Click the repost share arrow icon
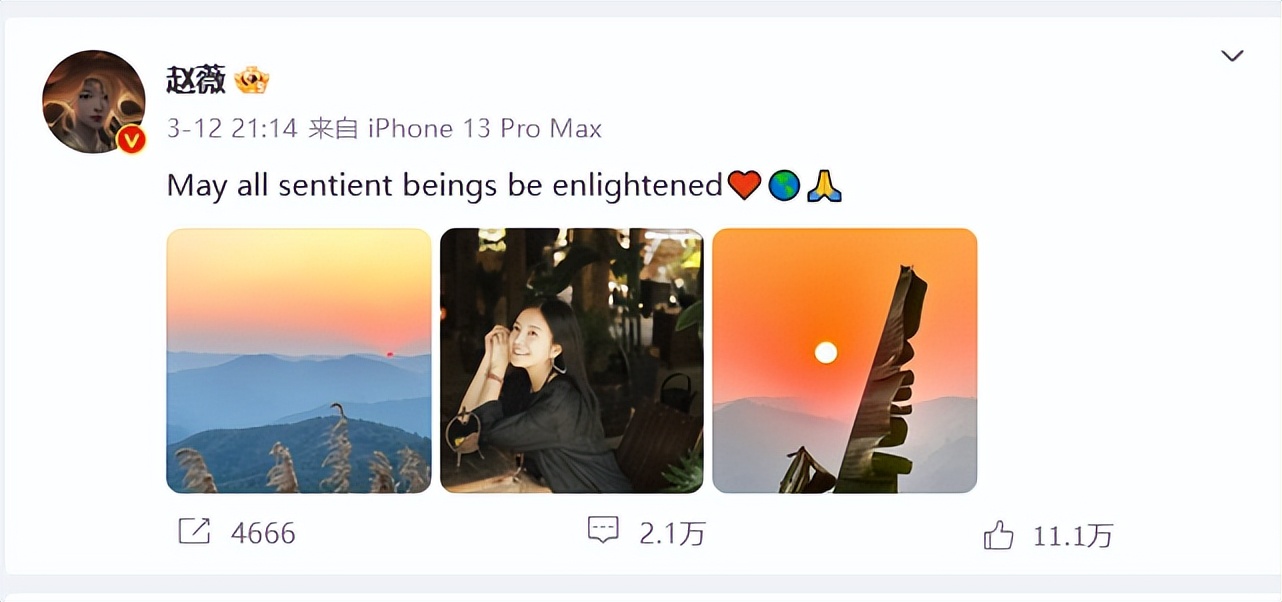The width and height of the screenshot is (1282, 602). [194, 532]
